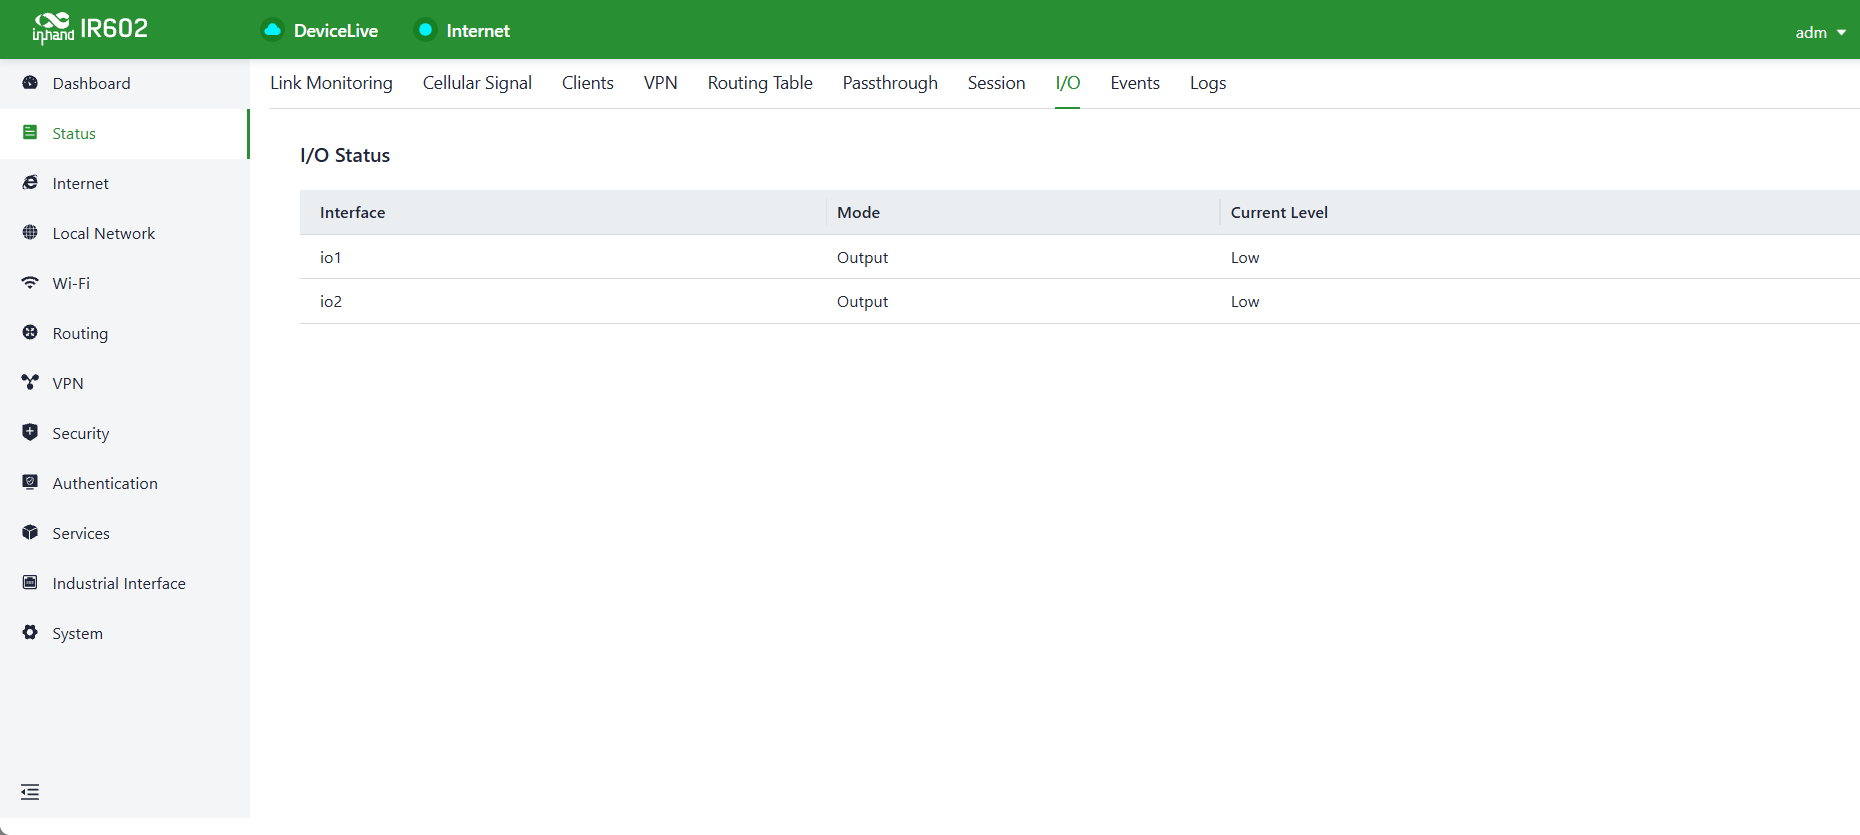Viewport: 1860px width, 835px height.
Task: Click the Services cube icon
Action: tap(30, 533)
